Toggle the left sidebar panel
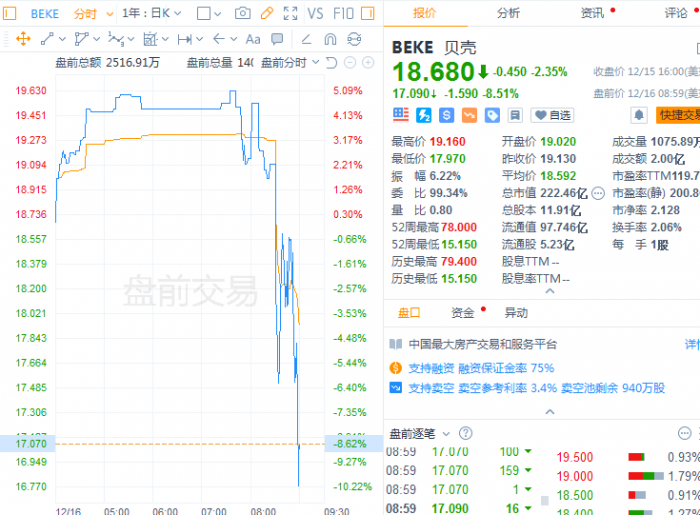Viewport: 700px width, 515px height. tap(7, 14)
